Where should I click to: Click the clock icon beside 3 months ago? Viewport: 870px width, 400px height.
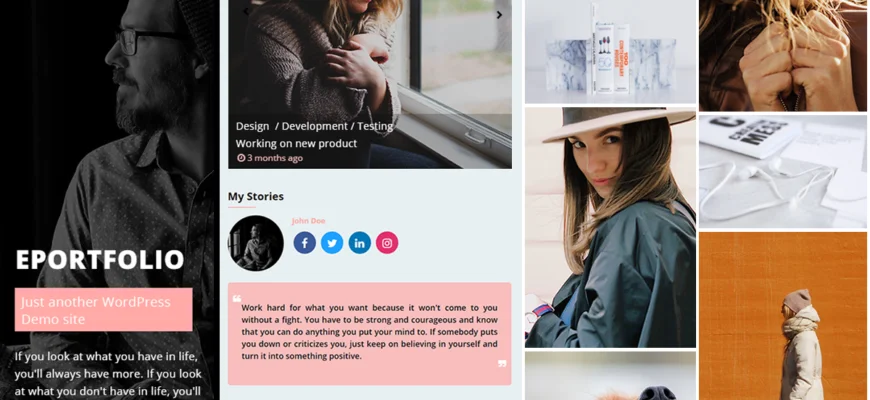(241, 158)
